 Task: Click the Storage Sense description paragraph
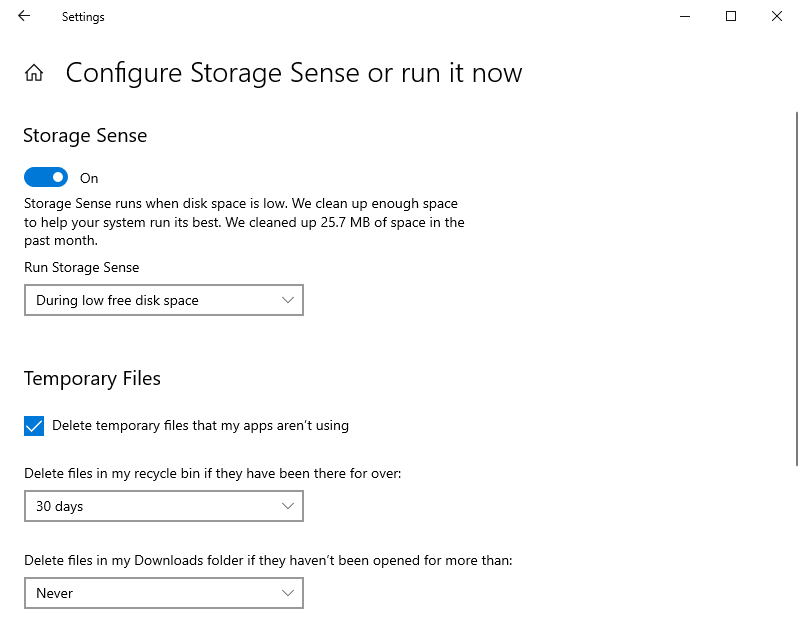243,221
